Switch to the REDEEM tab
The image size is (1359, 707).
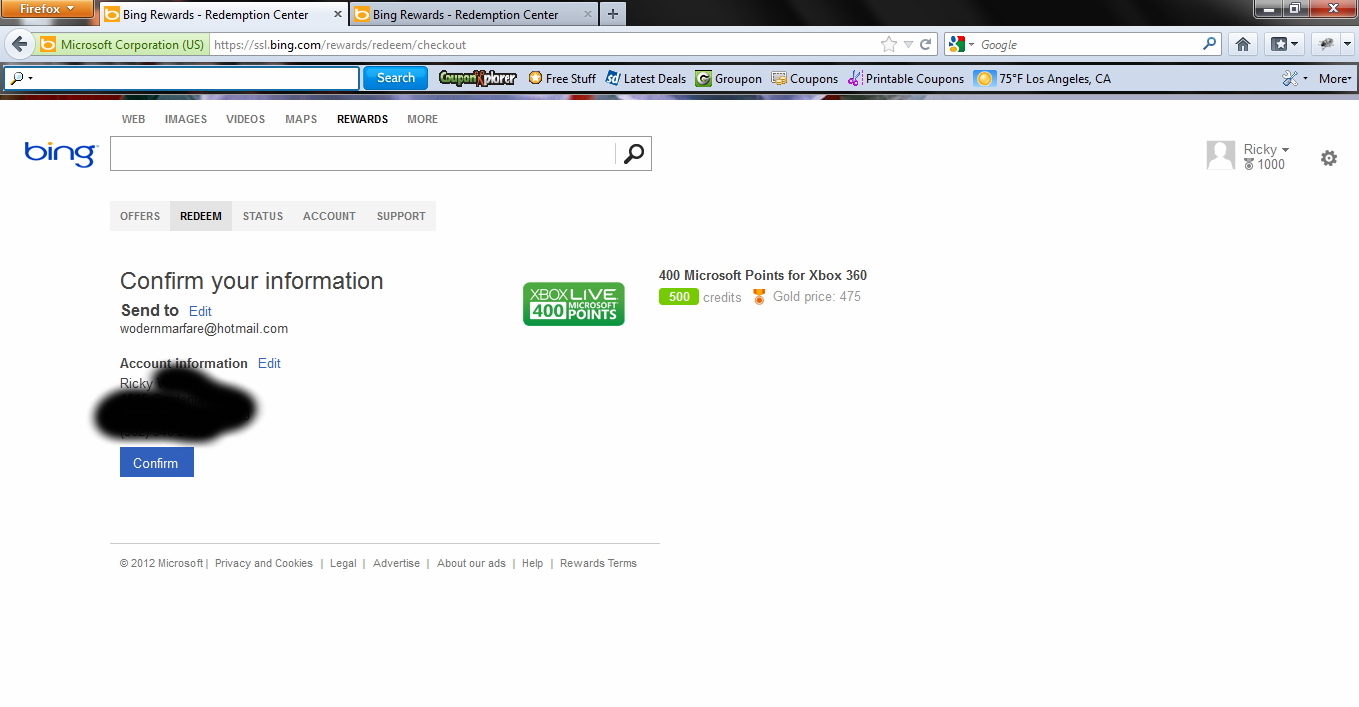click(x=201, y=216)
